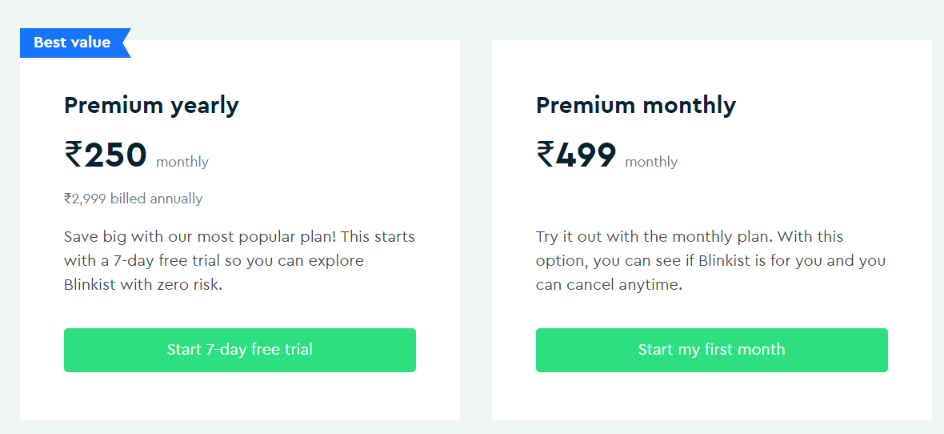This screenshot has height=434, width=944.
Task: Click the monthly label beside ₹250
Action: (x=182, y=162)
